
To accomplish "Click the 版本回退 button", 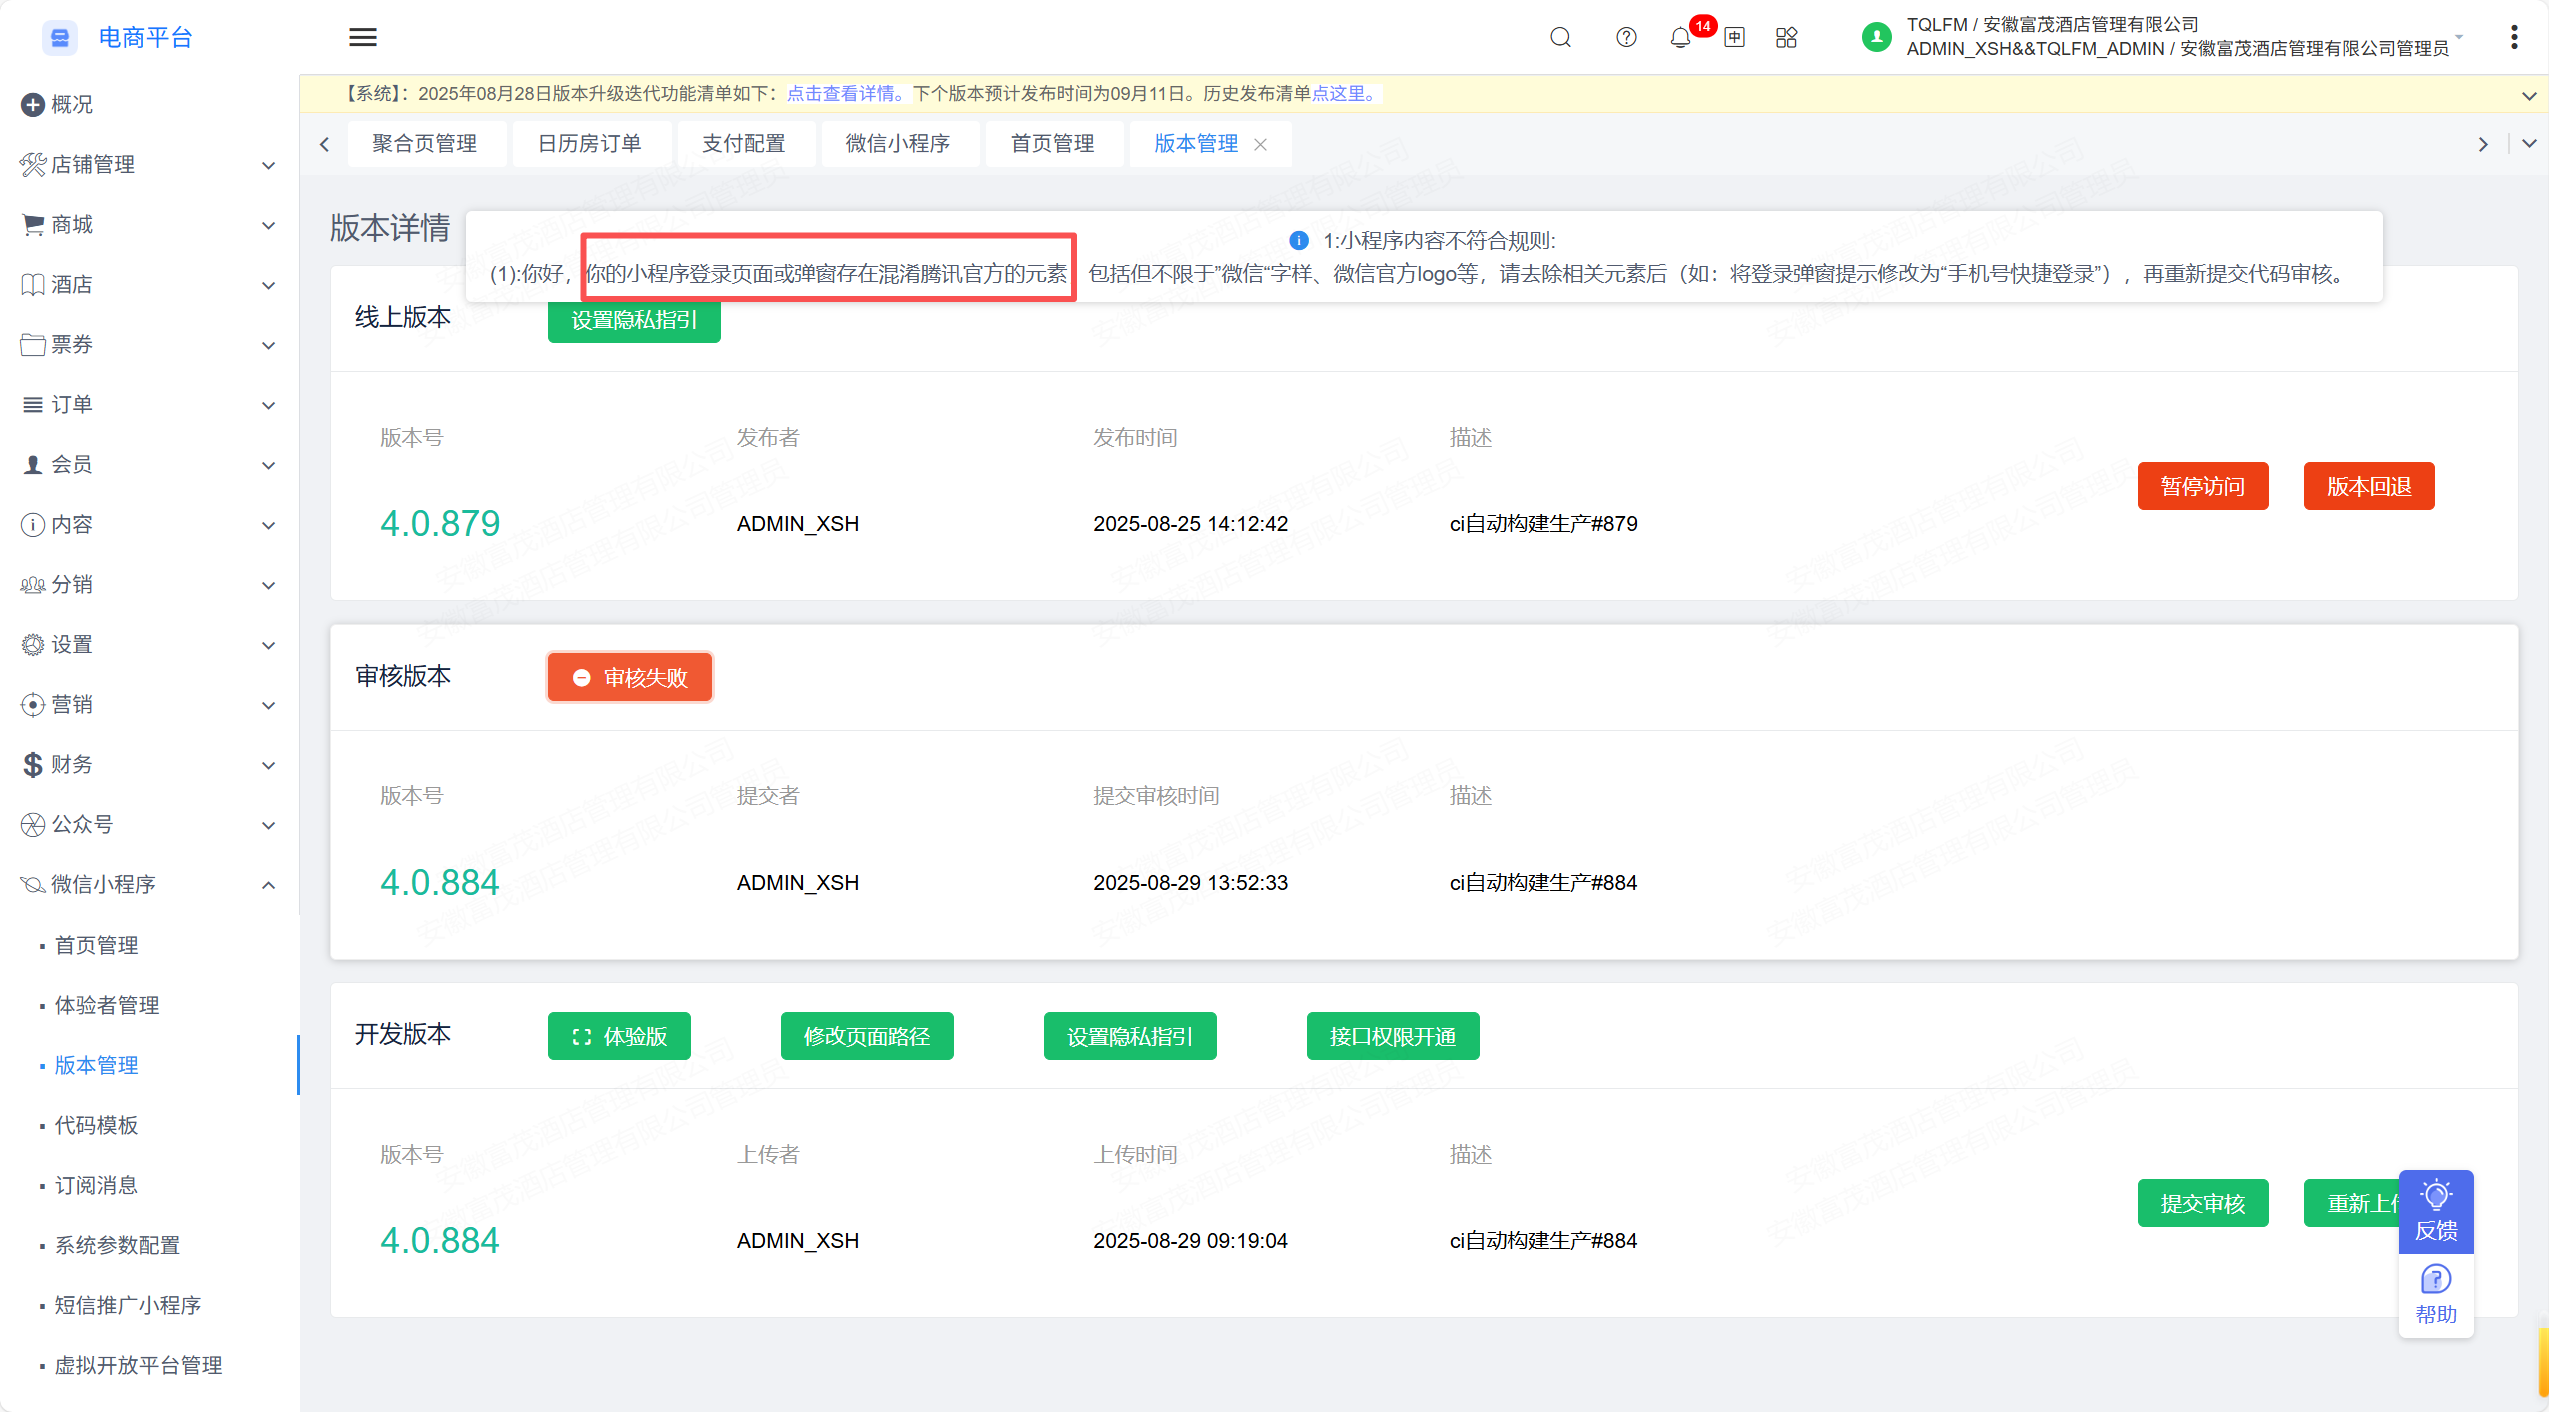I will [x=2368, y=486].
